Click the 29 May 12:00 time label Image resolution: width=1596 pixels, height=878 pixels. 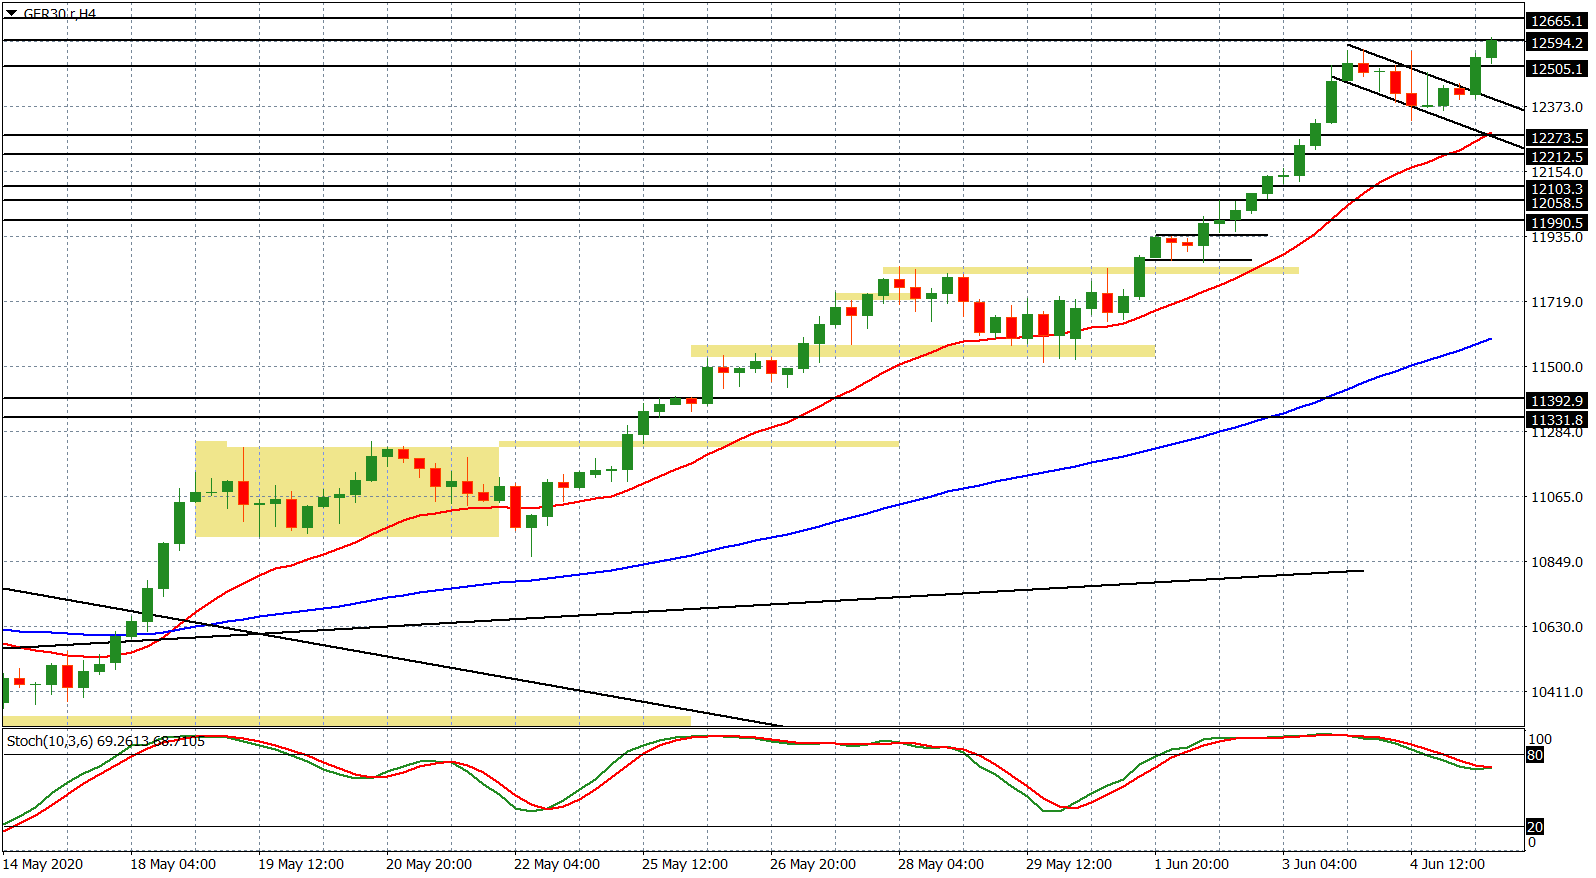tap(1069, 864)
